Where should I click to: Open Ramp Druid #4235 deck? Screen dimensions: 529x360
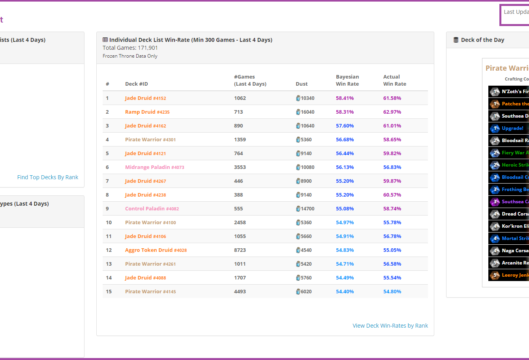[x=147, y=112]
